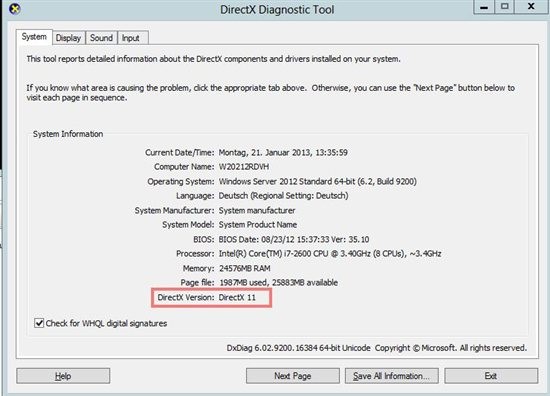The width and height of the screenshot is (550, 396).
Task: Click the 'Copyright © Microsoft. All rights reserved.' text
Action: tap(451, 348)
